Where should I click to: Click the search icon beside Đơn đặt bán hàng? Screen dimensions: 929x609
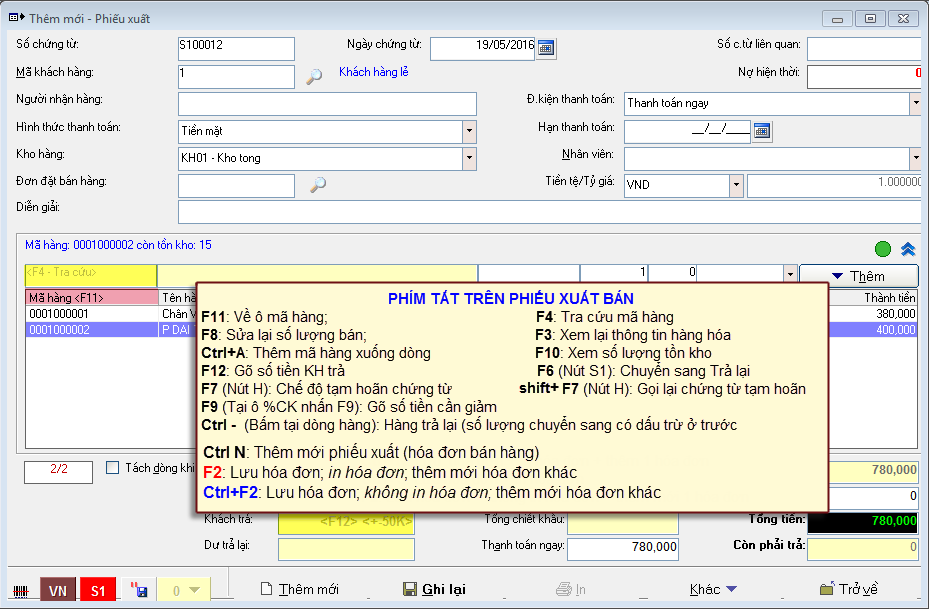(x=318, y=184)
